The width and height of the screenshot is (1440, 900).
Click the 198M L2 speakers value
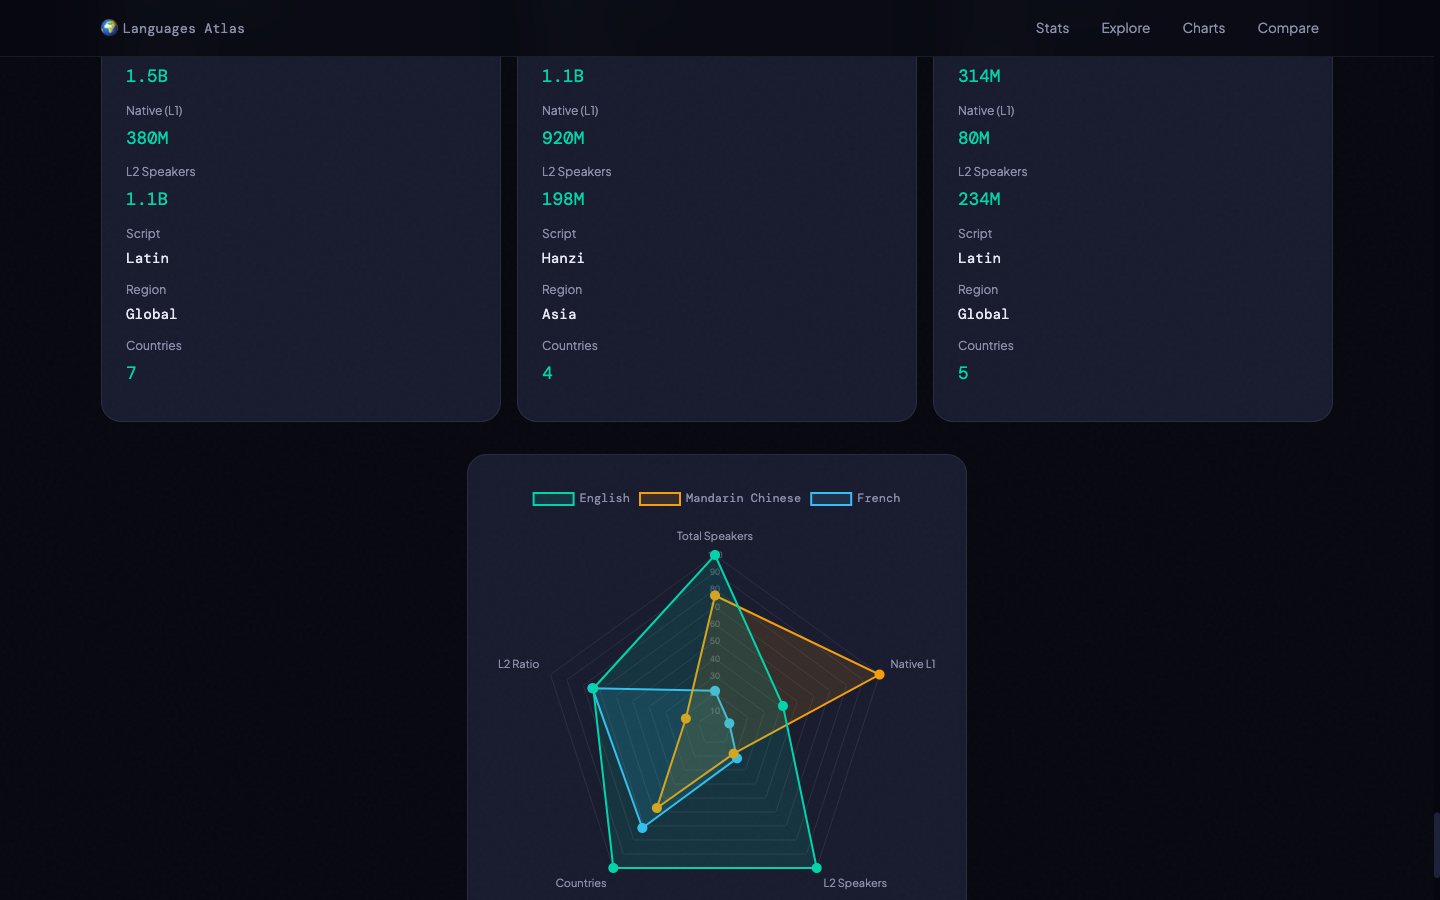point(563,199)
